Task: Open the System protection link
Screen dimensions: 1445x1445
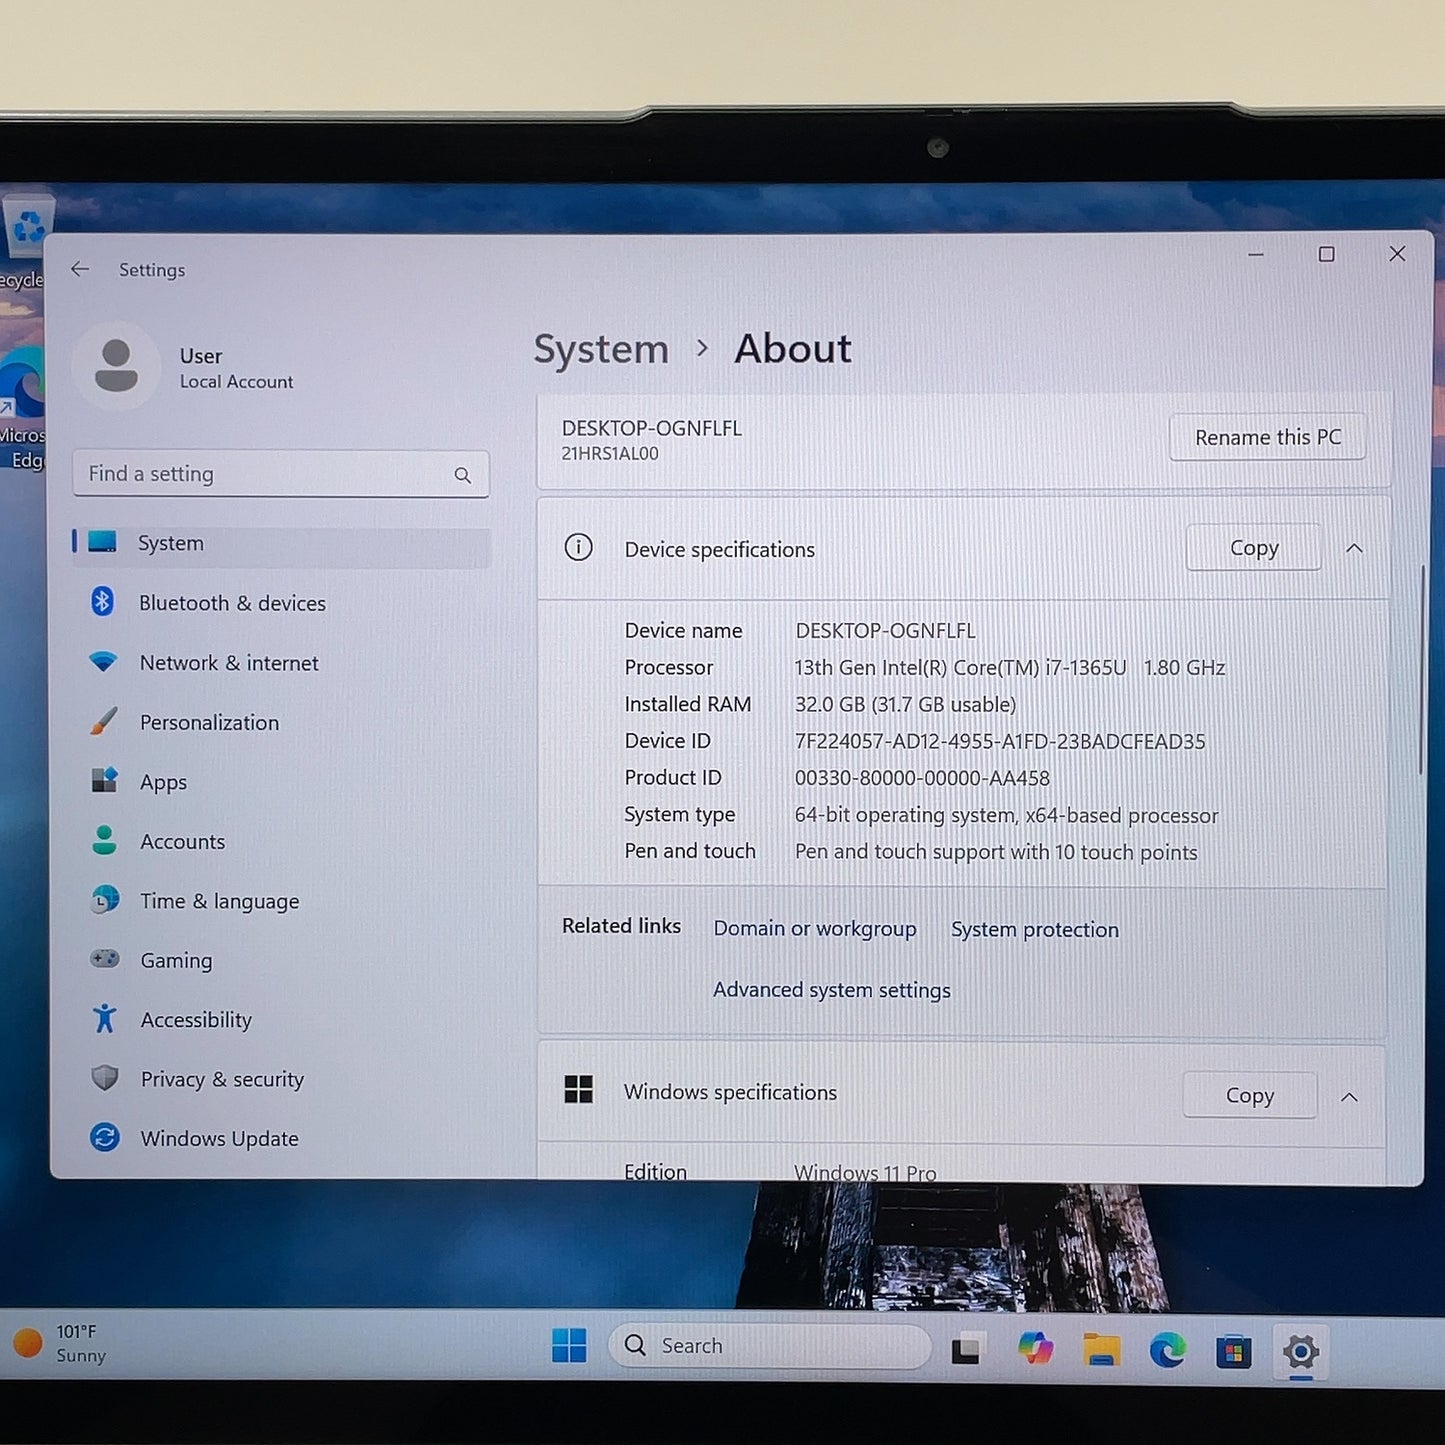Action: tap(1035, 930)
